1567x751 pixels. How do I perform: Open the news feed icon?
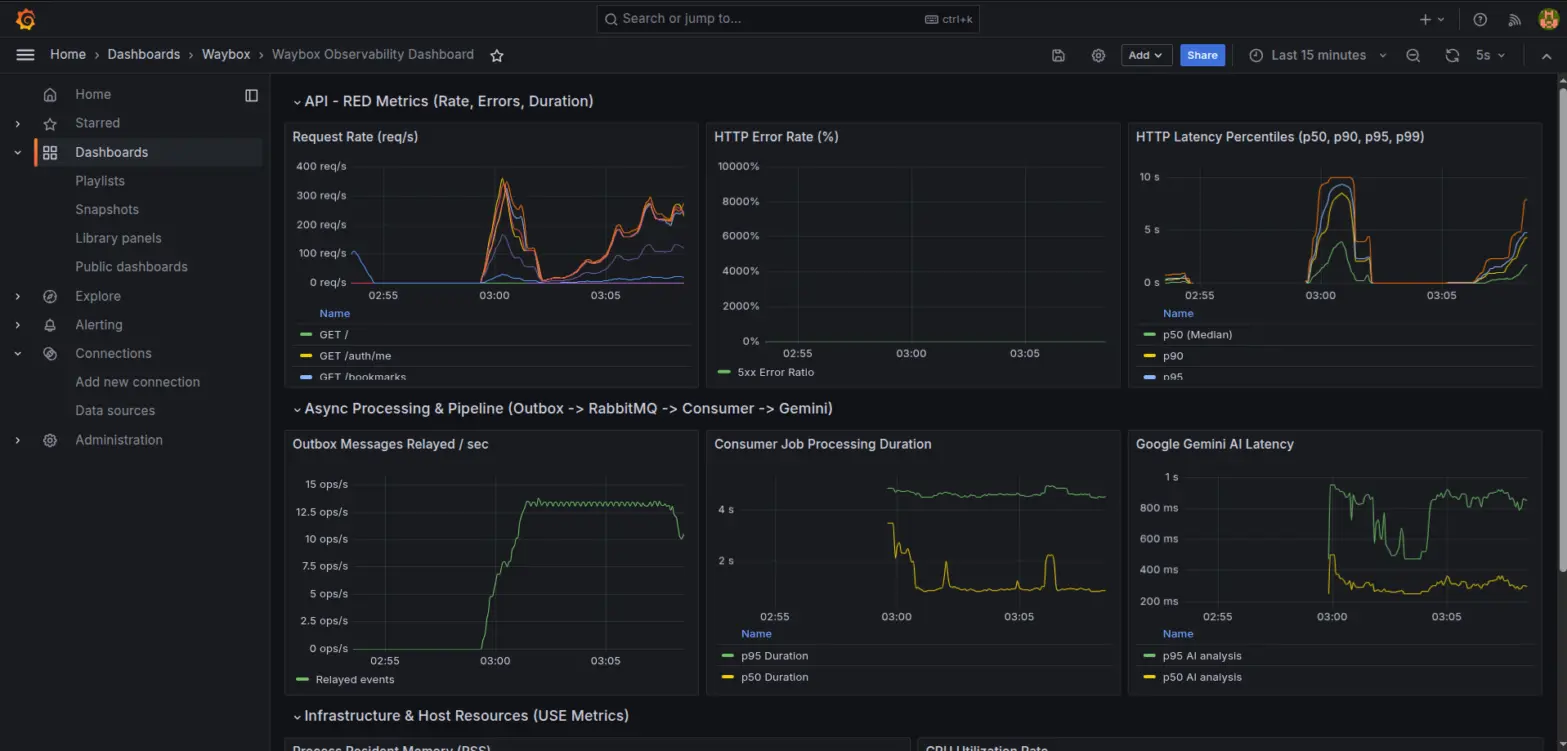1514,19
